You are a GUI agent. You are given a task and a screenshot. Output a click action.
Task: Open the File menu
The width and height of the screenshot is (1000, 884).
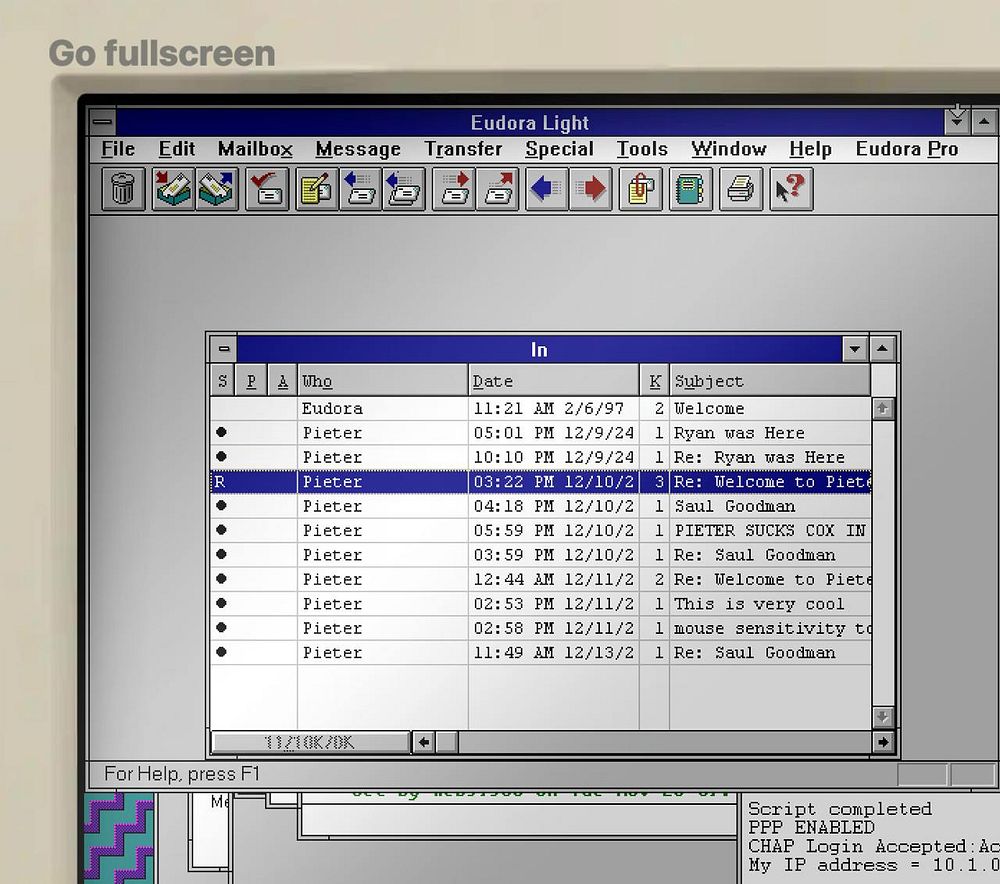click(118, 149)
